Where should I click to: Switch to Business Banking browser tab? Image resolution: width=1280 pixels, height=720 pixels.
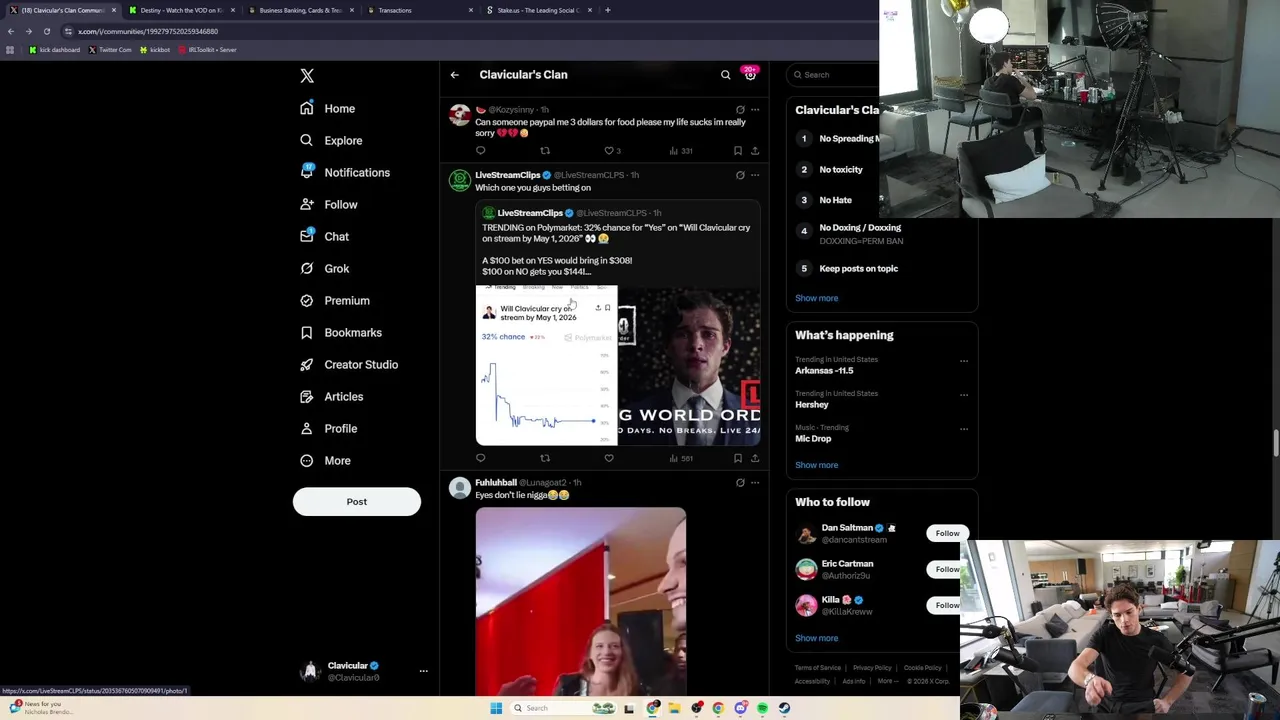pyautogui.click(x=300, y=10)
